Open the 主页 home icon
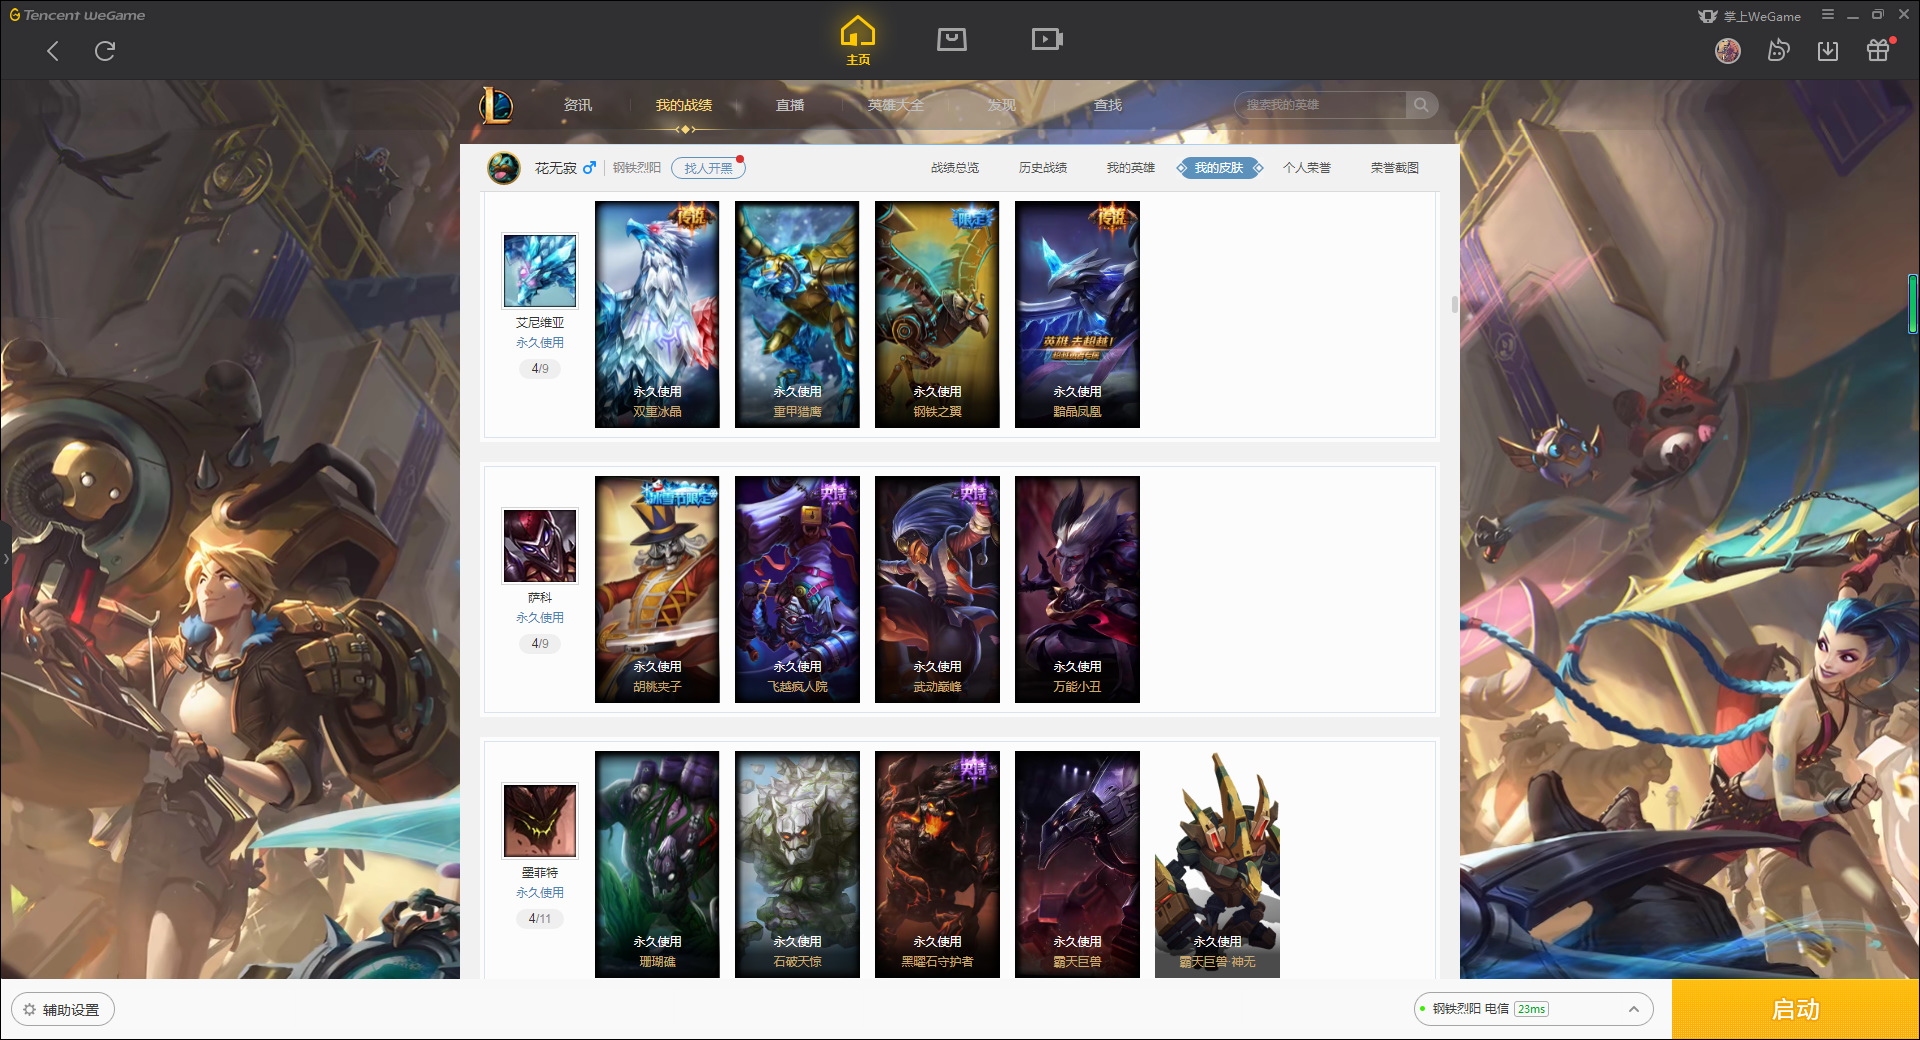 858,40
